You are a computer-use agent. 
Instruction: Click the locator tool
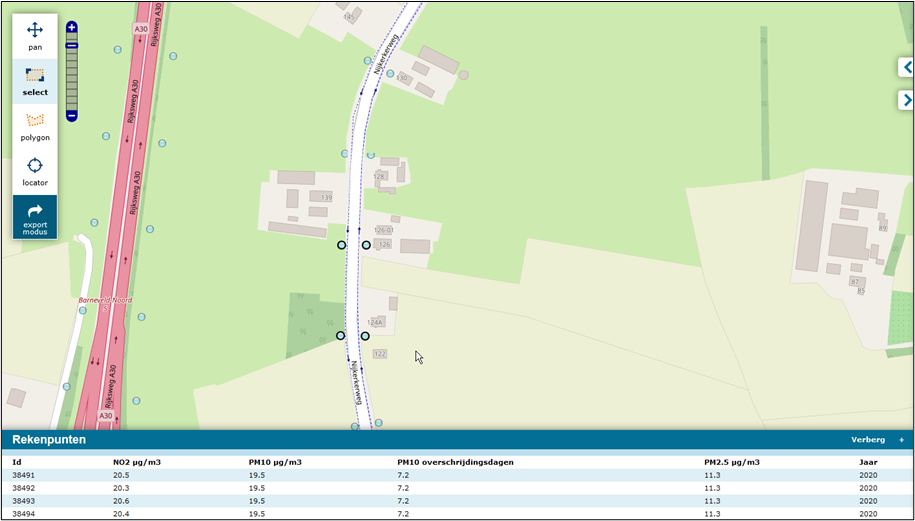pyautogui.click(x=35, y=171)
